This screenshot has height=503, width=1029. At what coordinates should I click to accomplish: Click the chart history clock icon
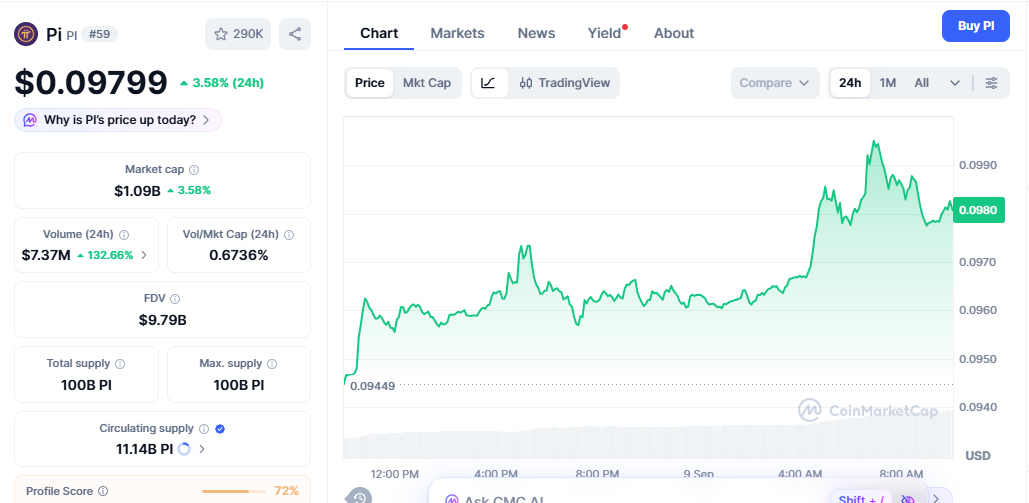click(x=360, y=497)
